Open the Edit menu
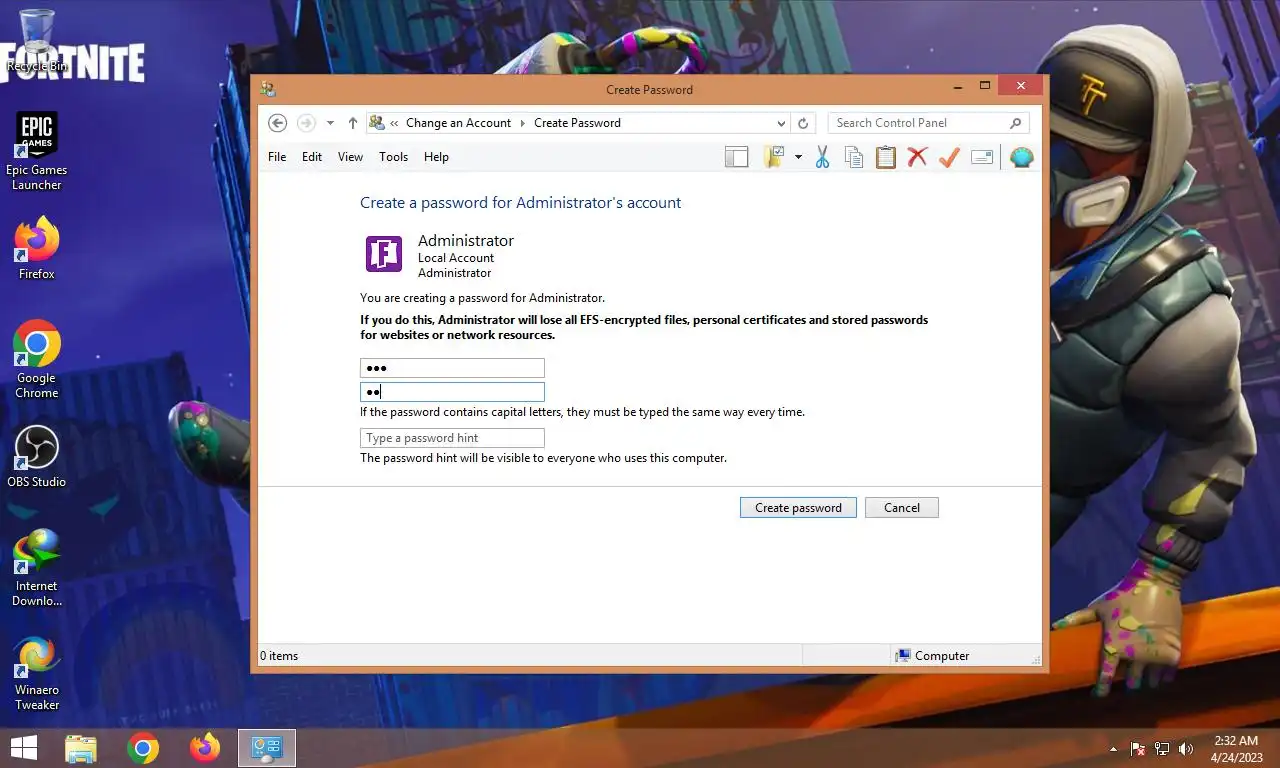Screen dimensions: 1280x768 (x=312, y=157)
